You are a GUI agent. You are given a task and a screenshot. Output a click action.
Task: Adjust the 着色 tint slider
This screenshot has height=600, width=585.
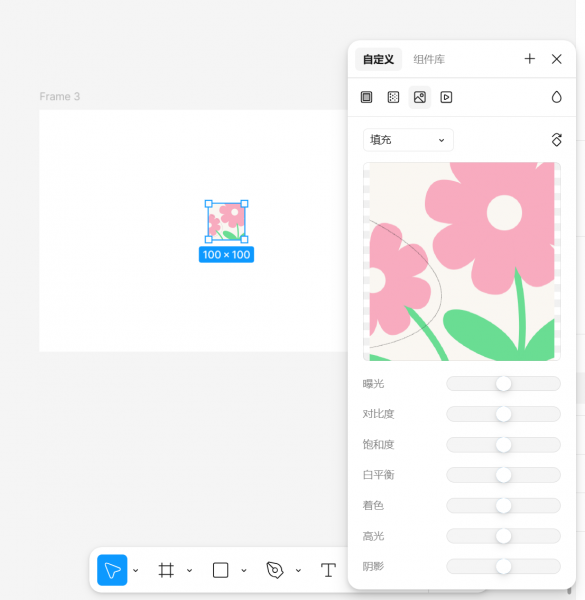[504, 505]
